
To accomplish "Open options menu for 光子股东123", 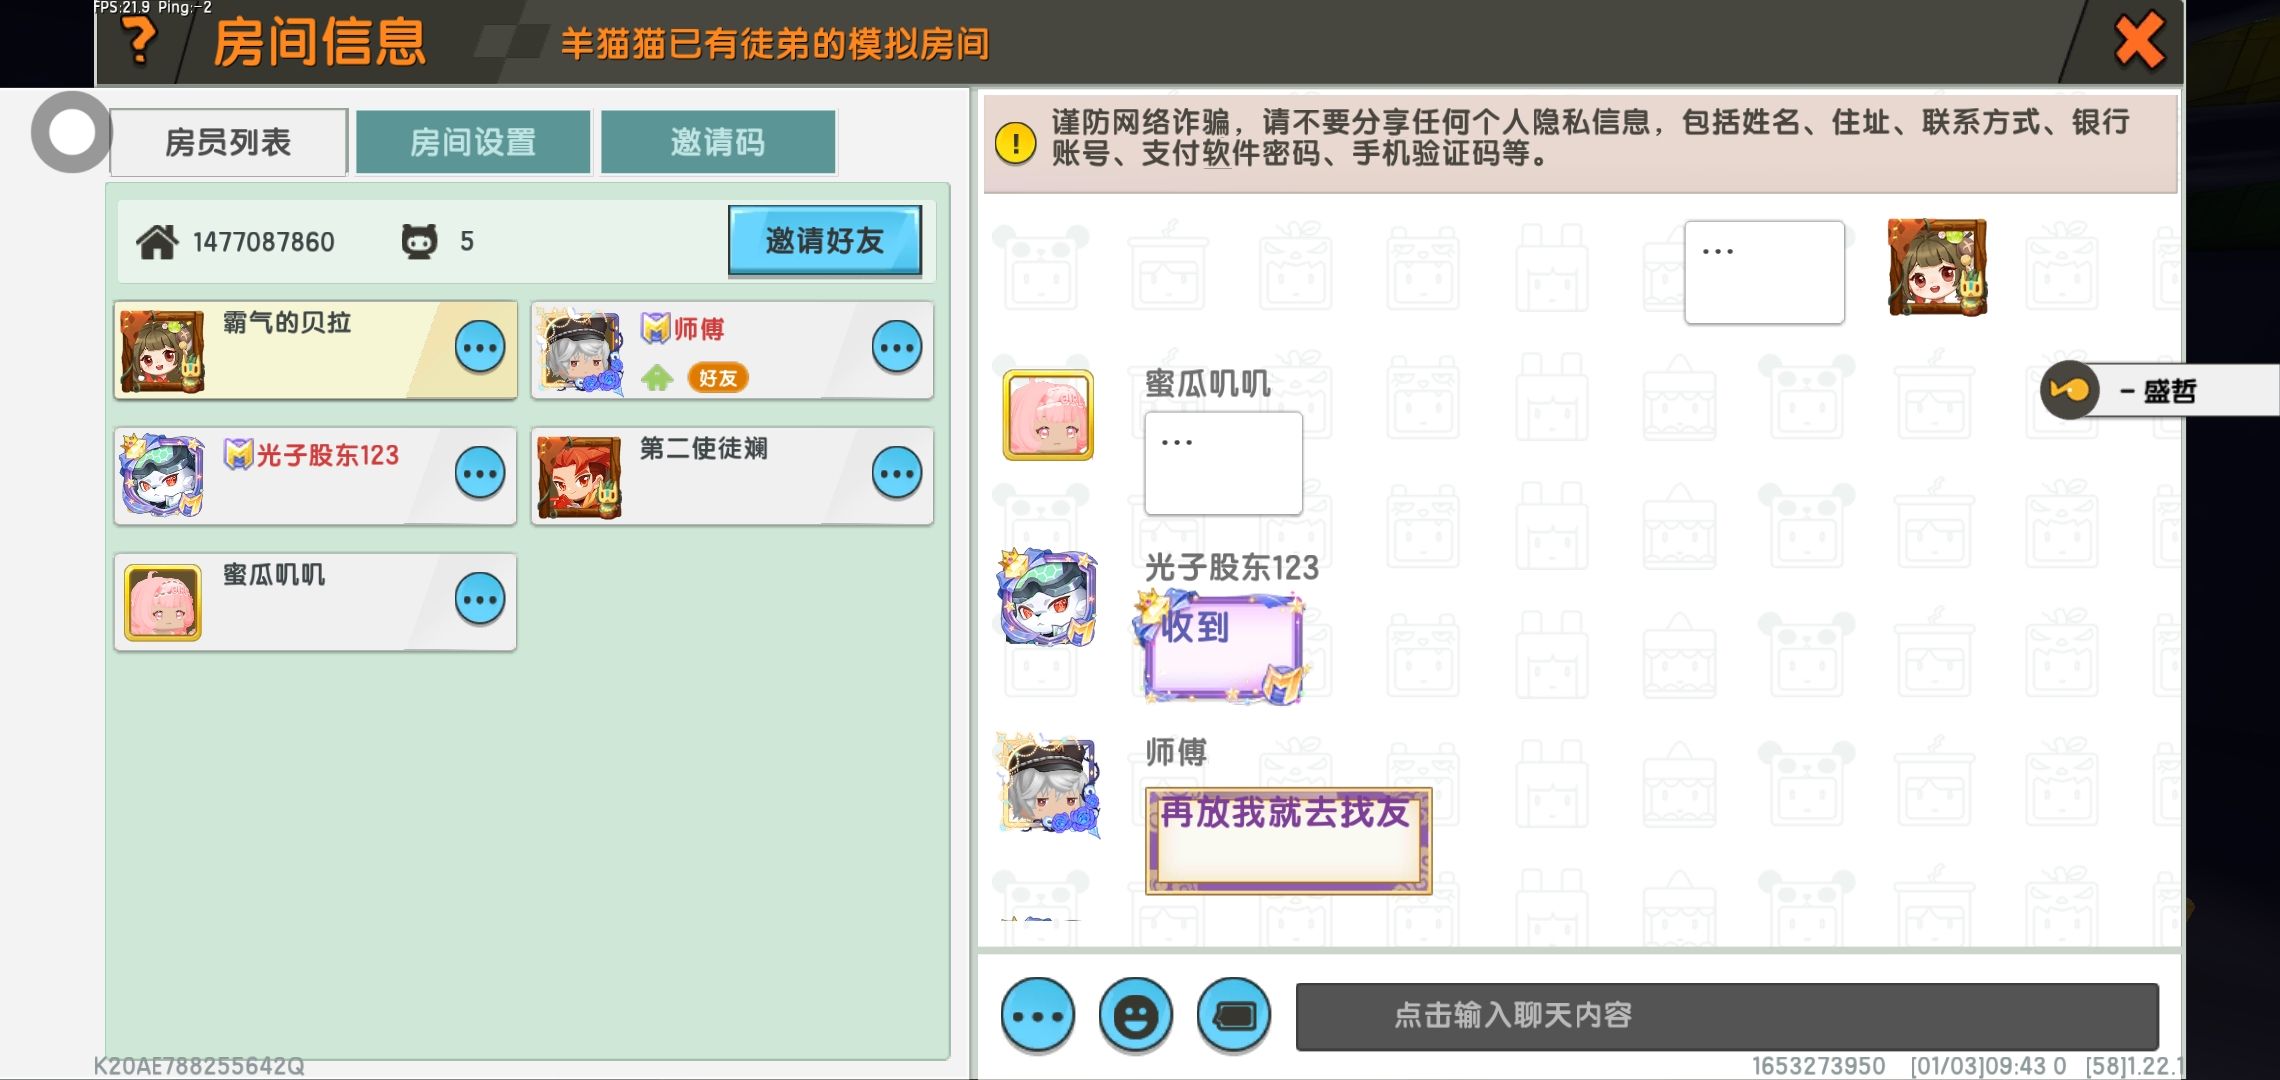I will point(480,473).
